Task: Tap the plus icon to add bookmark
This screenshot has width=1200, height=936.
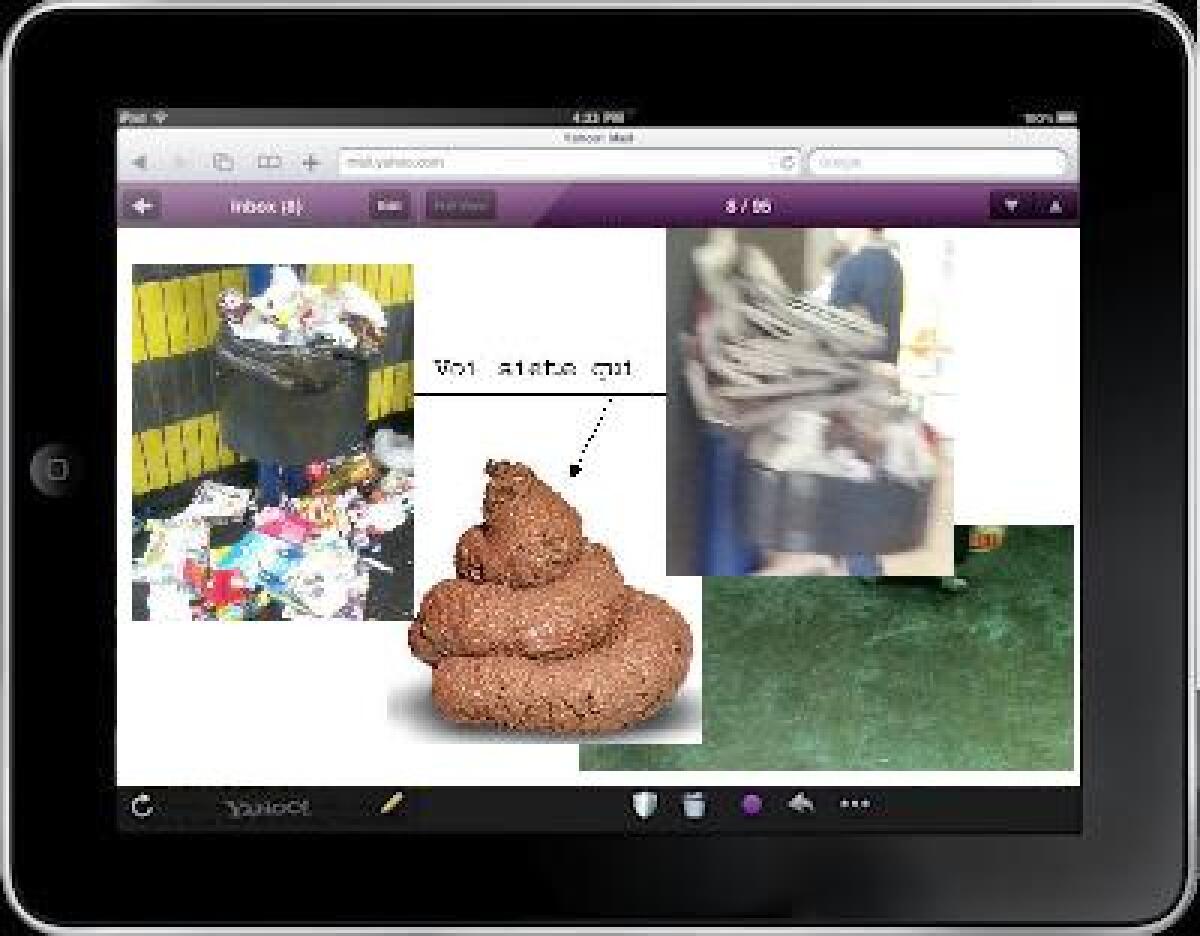Action: pos(311,163)
